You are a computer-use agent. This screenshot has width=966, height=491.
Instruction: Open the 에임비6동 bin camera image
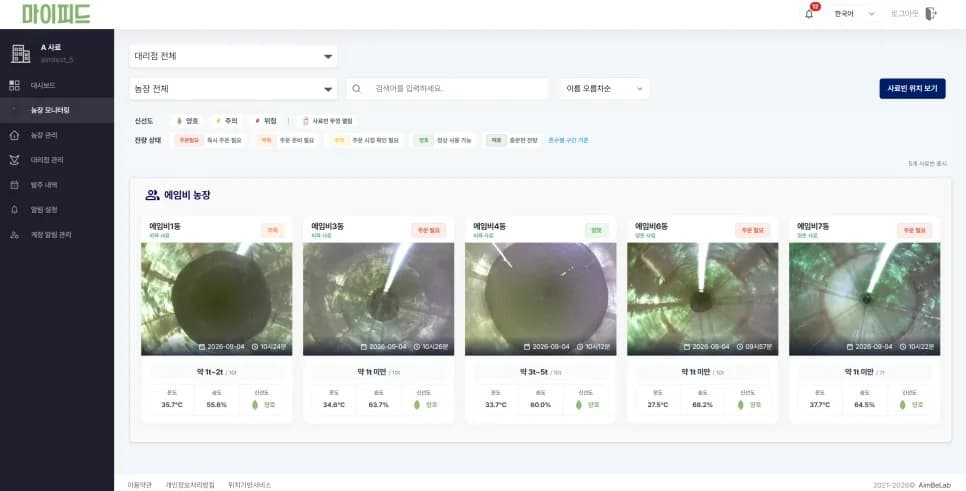click(702, 299)
